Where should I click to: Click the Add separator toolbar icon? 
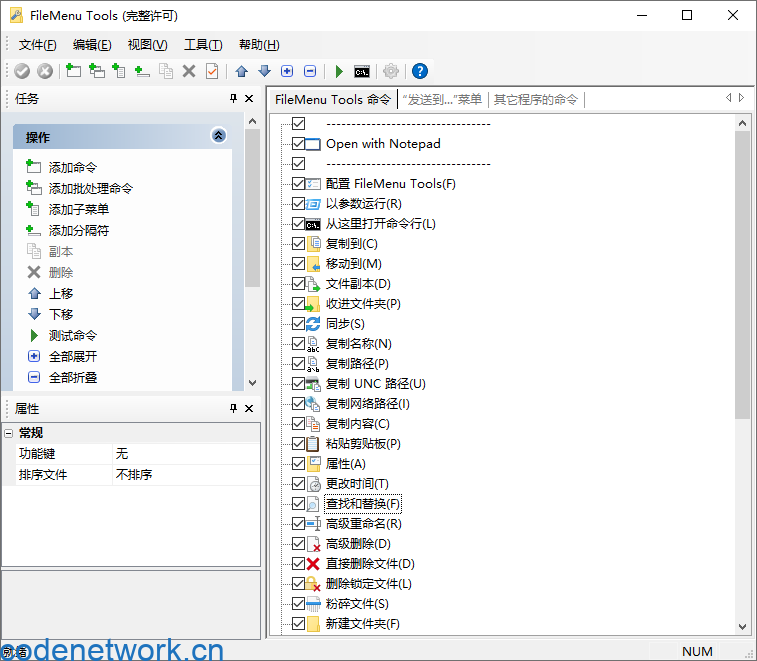pos(142,71)
